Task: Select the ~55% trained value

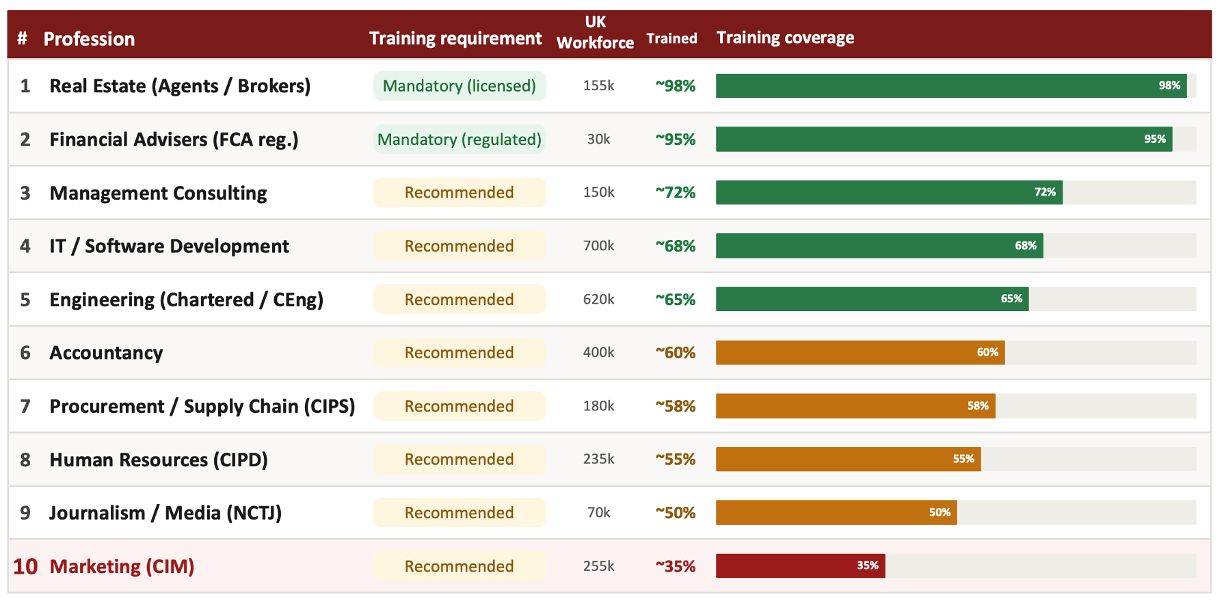Action: [x=675, y=459]
